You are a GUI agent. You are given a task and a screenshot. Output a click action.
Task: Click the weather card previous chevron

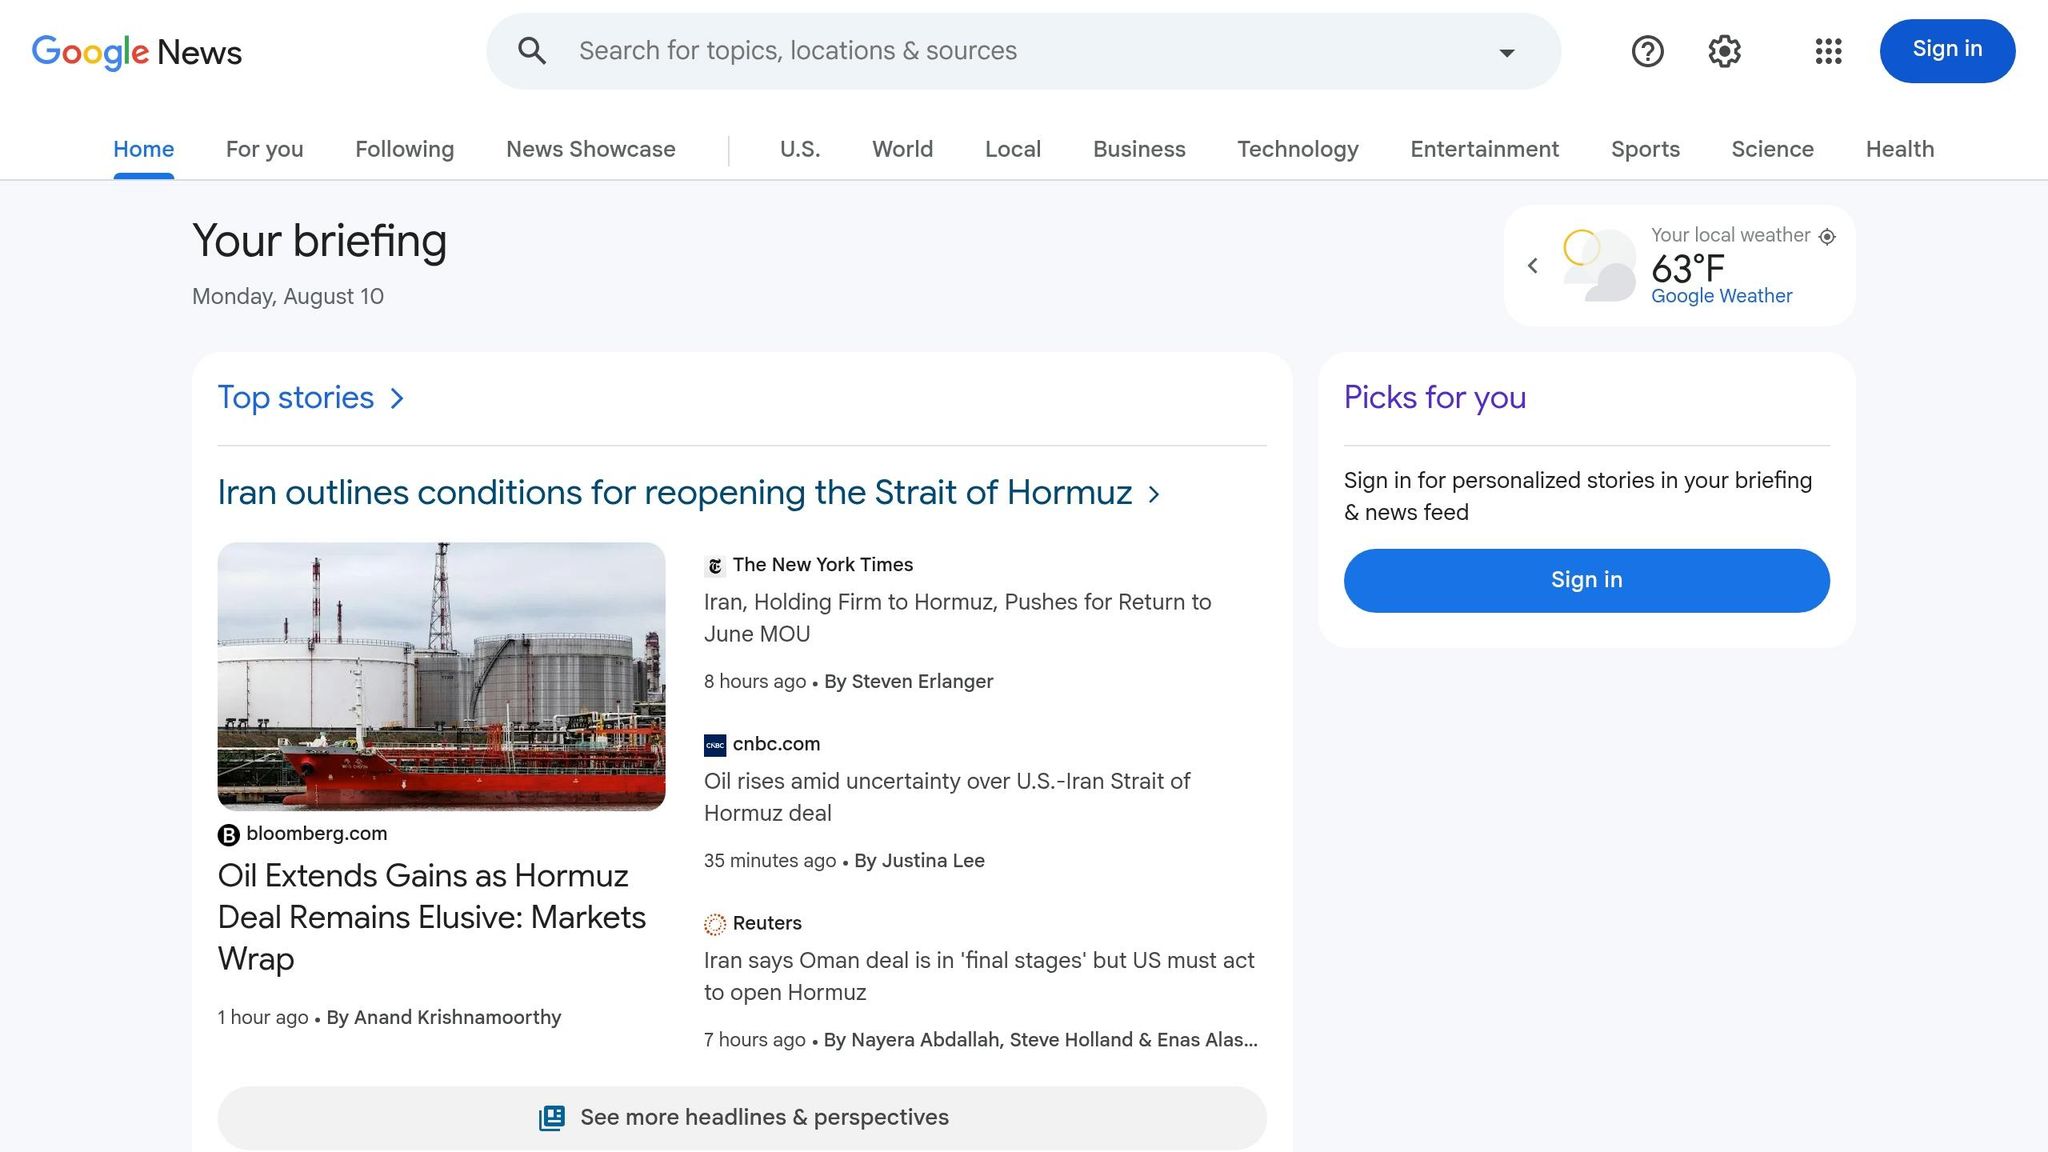[x=1532, y=266]
